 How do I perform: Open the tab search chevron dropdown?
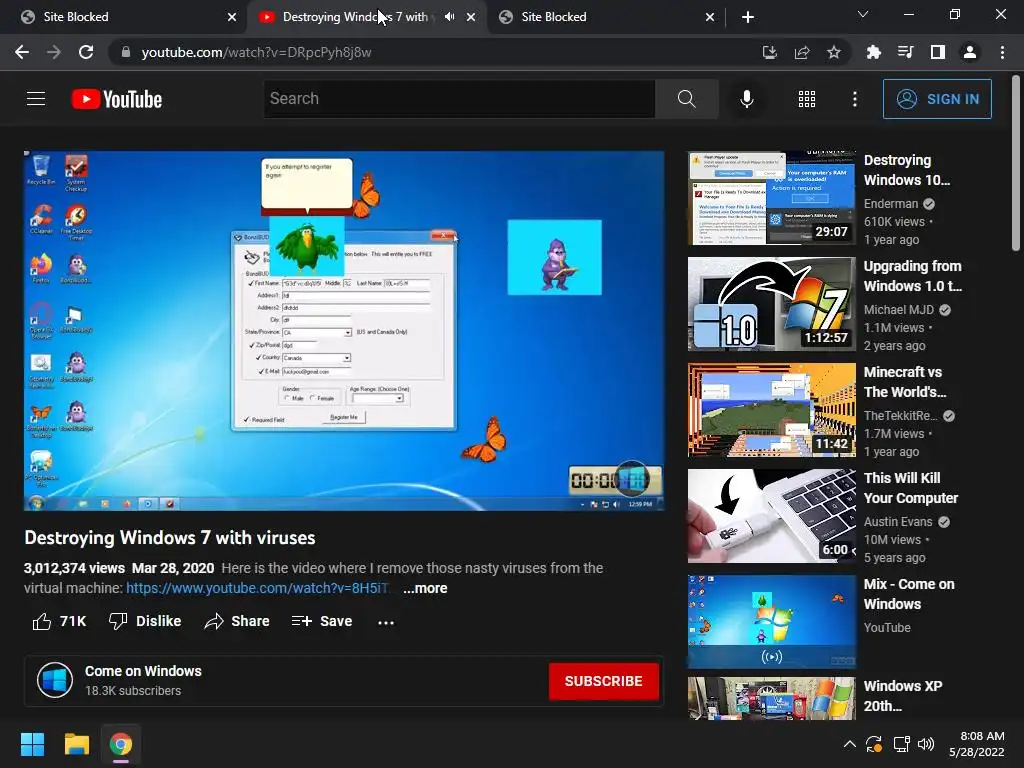[863, 14]
